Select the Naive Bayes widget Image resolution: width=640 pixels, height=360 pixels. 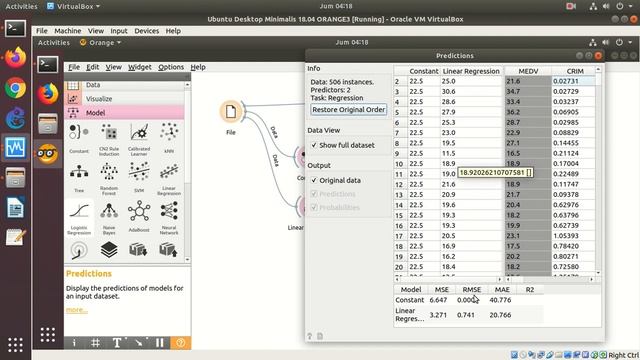click(x=109, y=218)
